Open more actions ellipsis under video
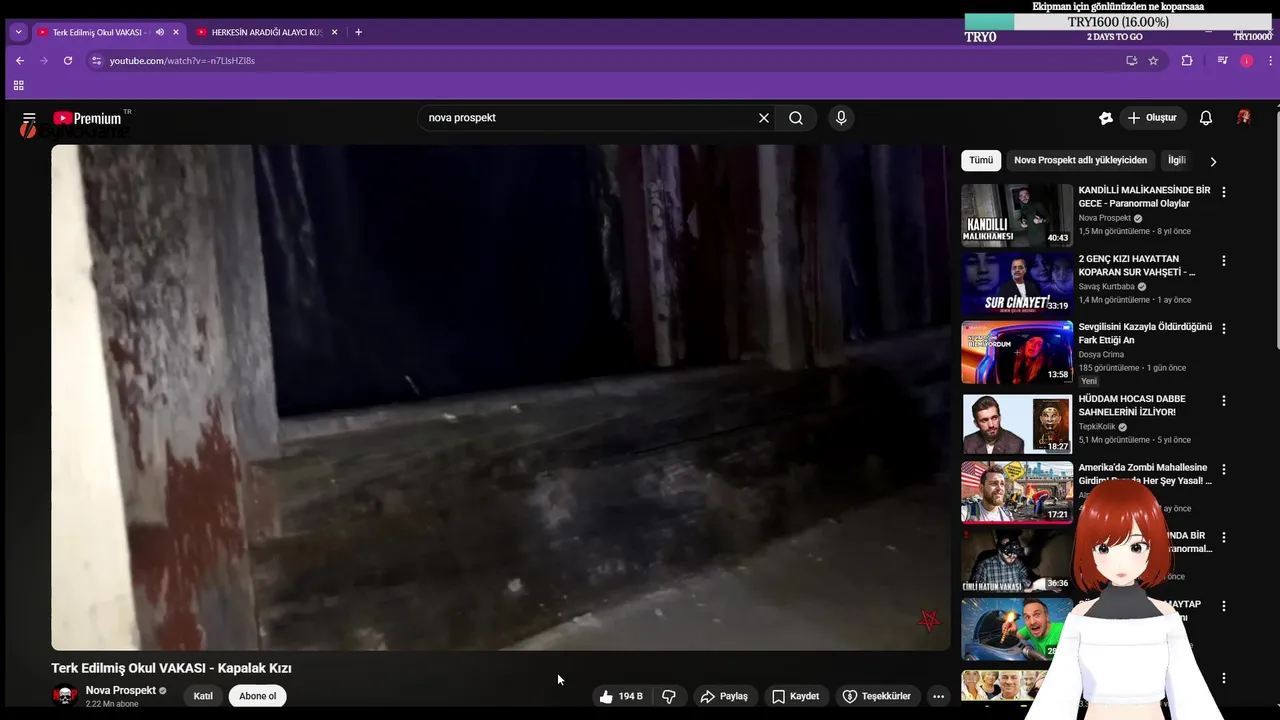Image resolution: width=1280 pixels, height=720 pixels. 938,696
